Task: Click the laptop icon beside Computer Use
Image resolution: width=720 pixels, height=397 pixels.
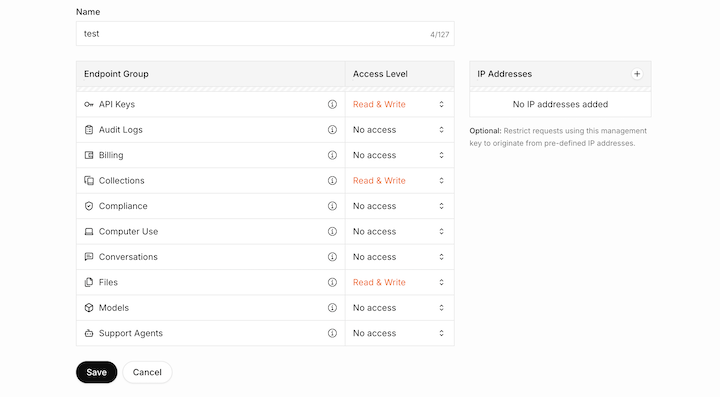Action: tap(89, 232)
